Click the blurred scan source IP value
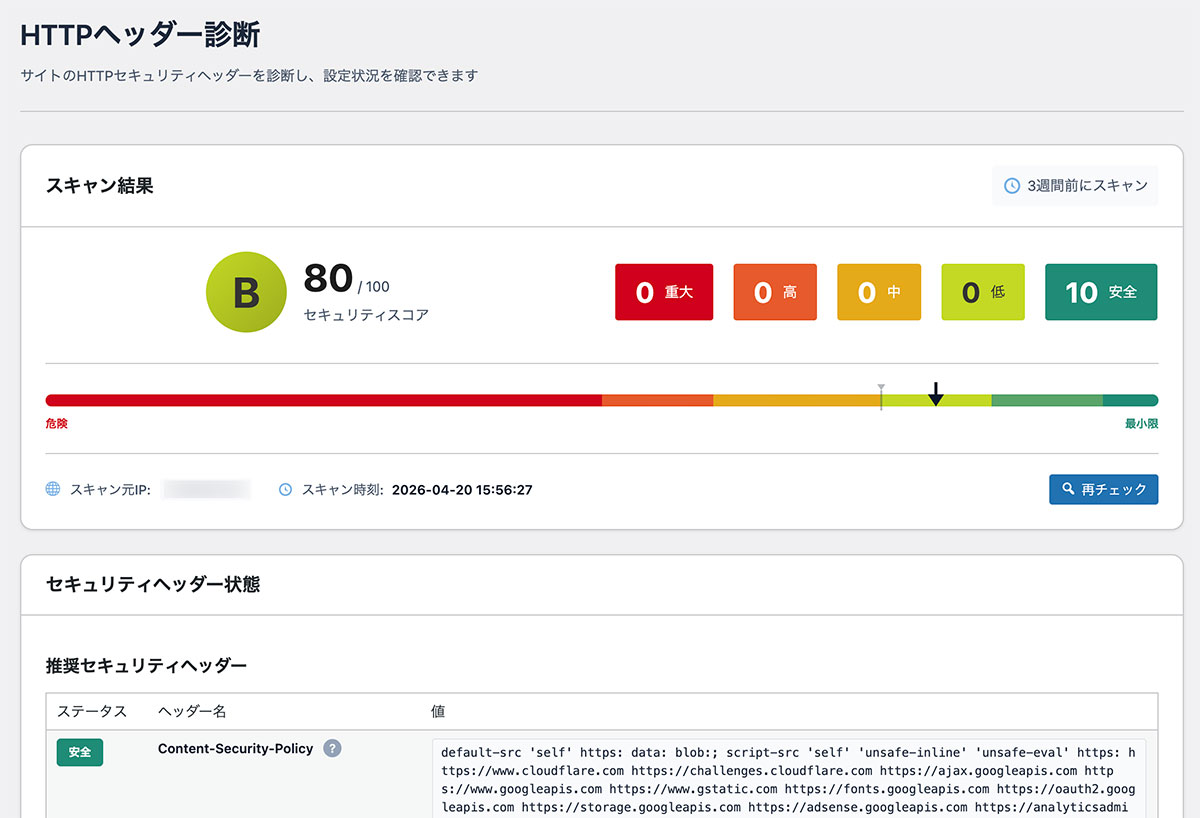Screen dimensions: 1200x818 pyautogui.click(x=207, y=489)
